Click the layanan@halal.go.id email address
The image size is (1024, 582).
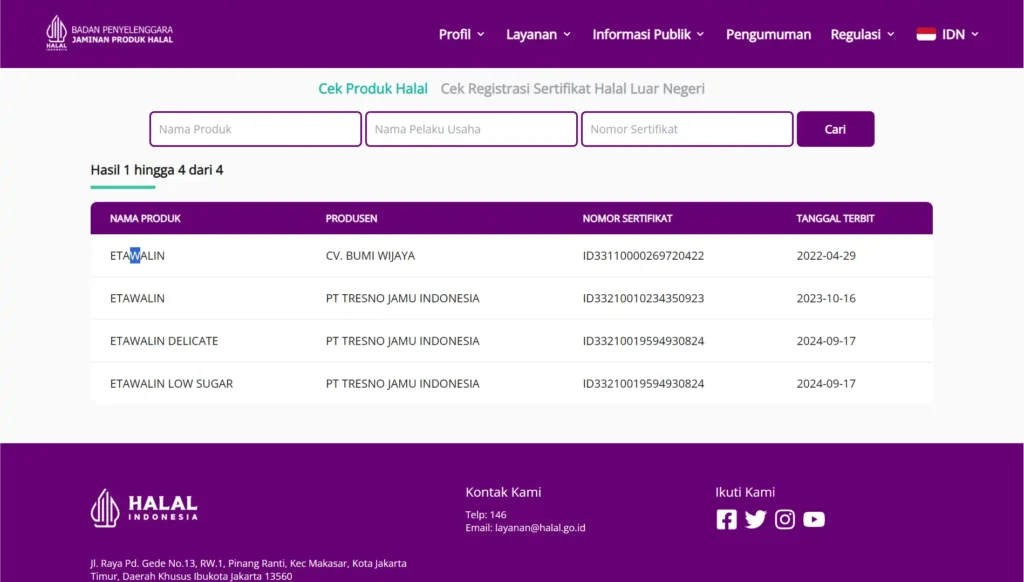[x=540, y=528]
